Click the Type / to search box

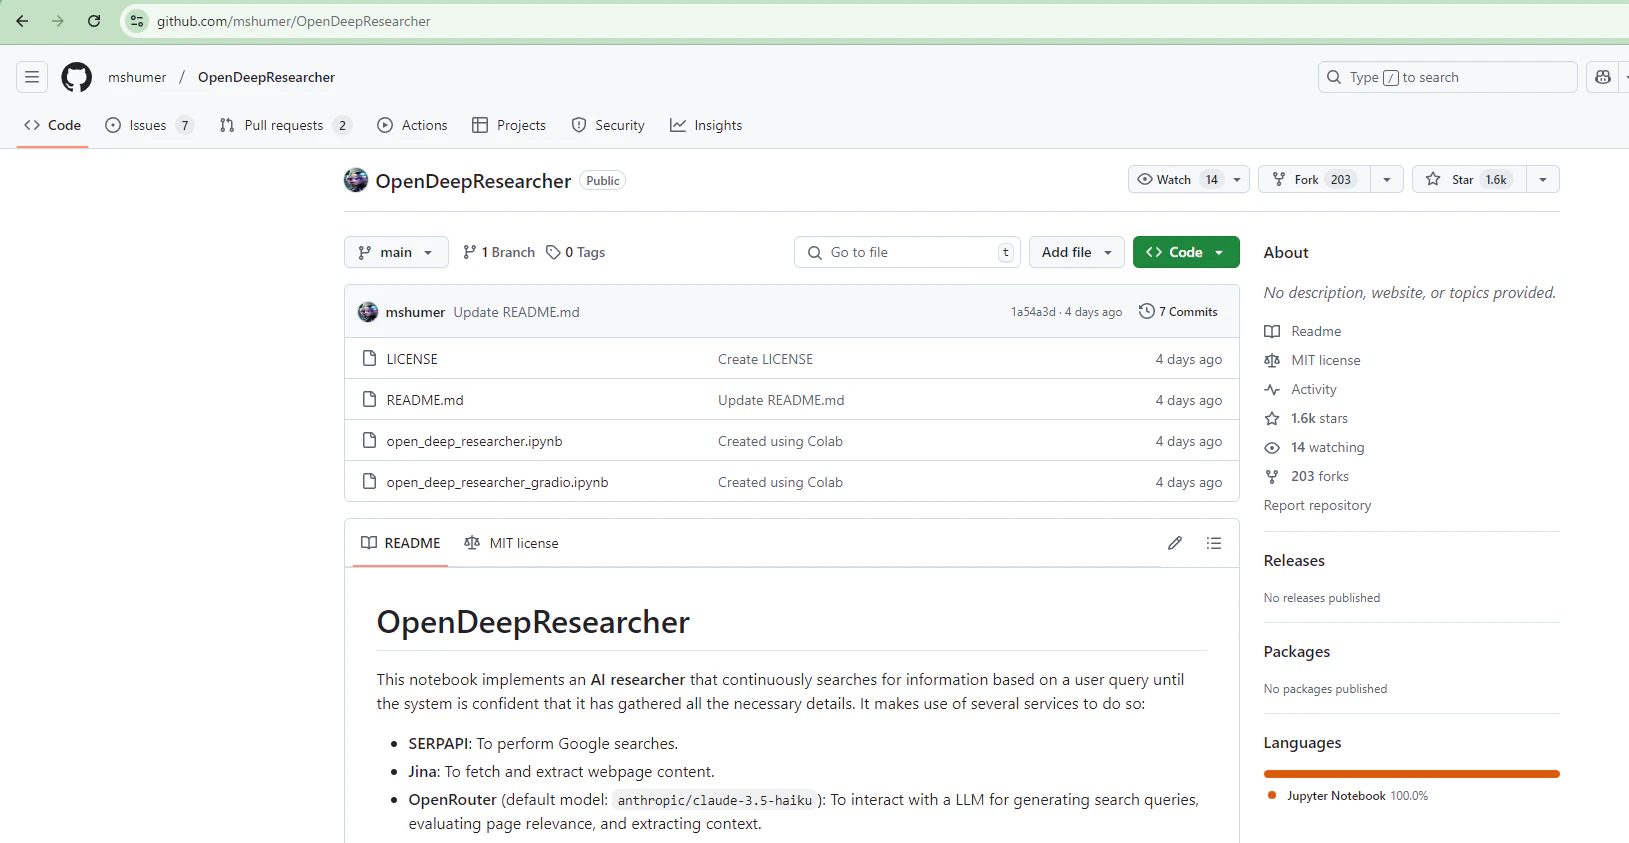(x=1447, y=77)
